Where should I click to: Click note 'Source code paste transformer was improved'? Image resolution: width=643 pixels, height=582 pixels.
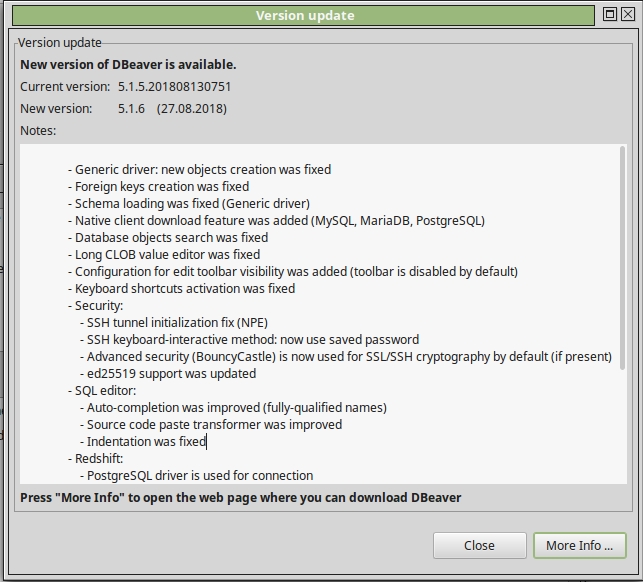tap(211, 425)
